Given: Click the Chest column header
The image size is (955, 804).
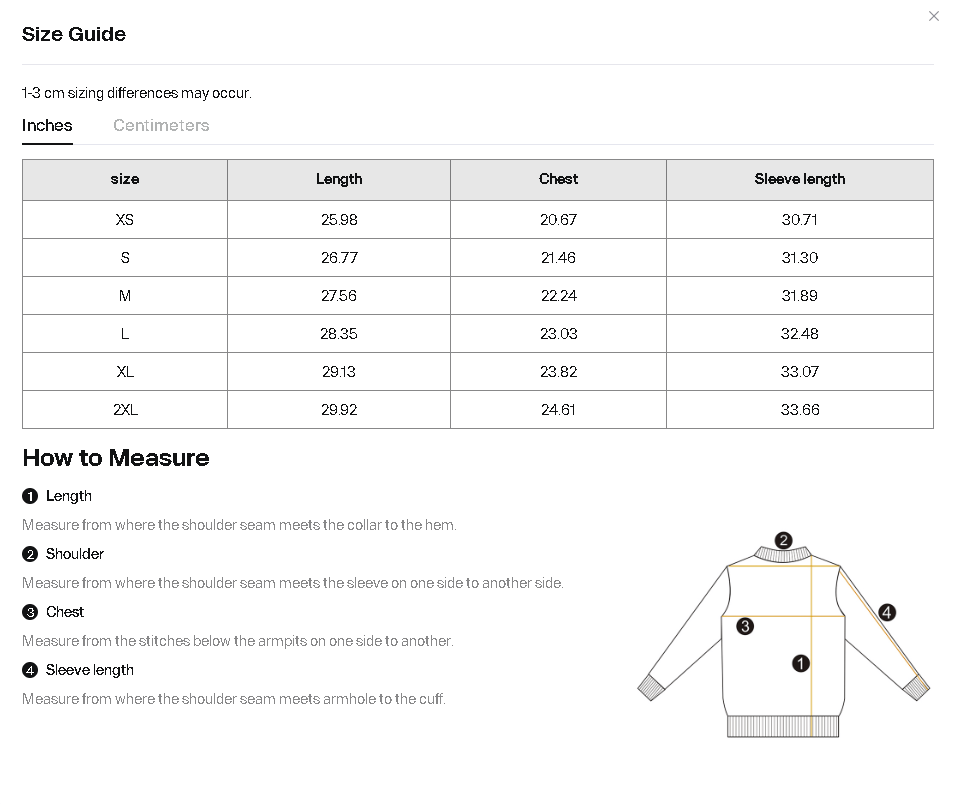Looking at the screenshot, I should point(558,180).
